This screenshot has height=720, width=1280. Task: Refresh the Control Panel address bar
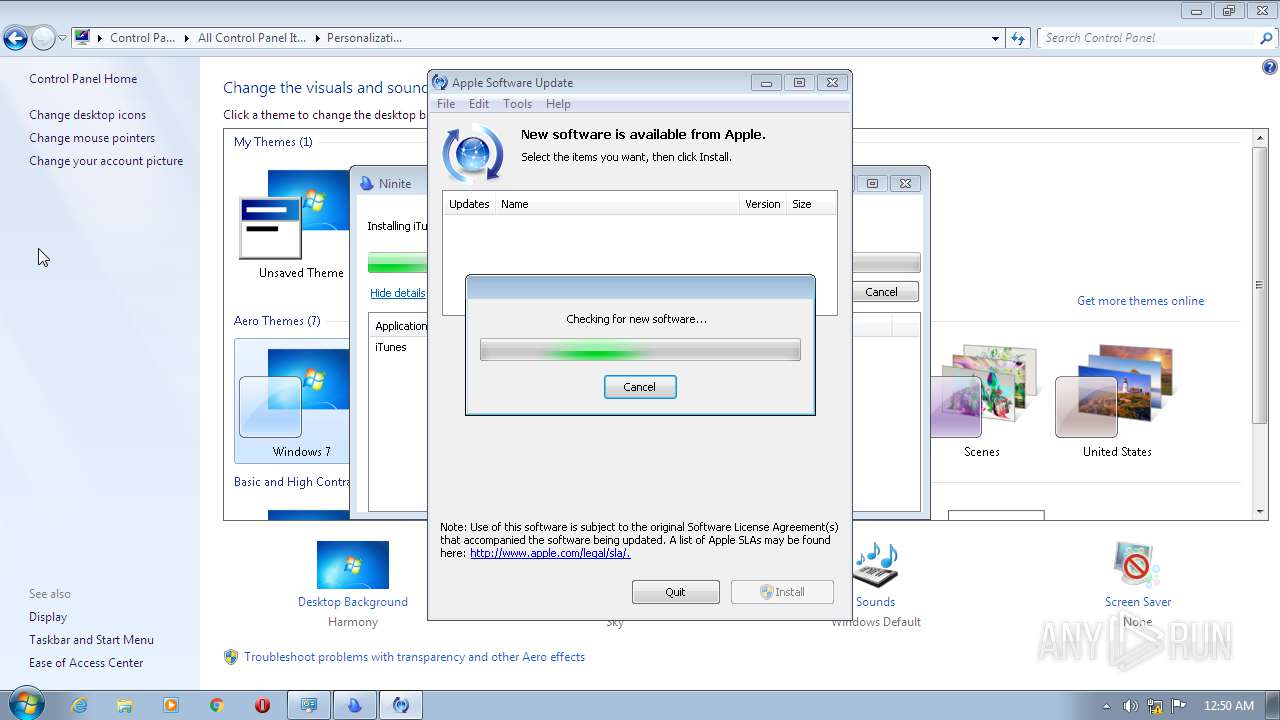click(1018, 38)
